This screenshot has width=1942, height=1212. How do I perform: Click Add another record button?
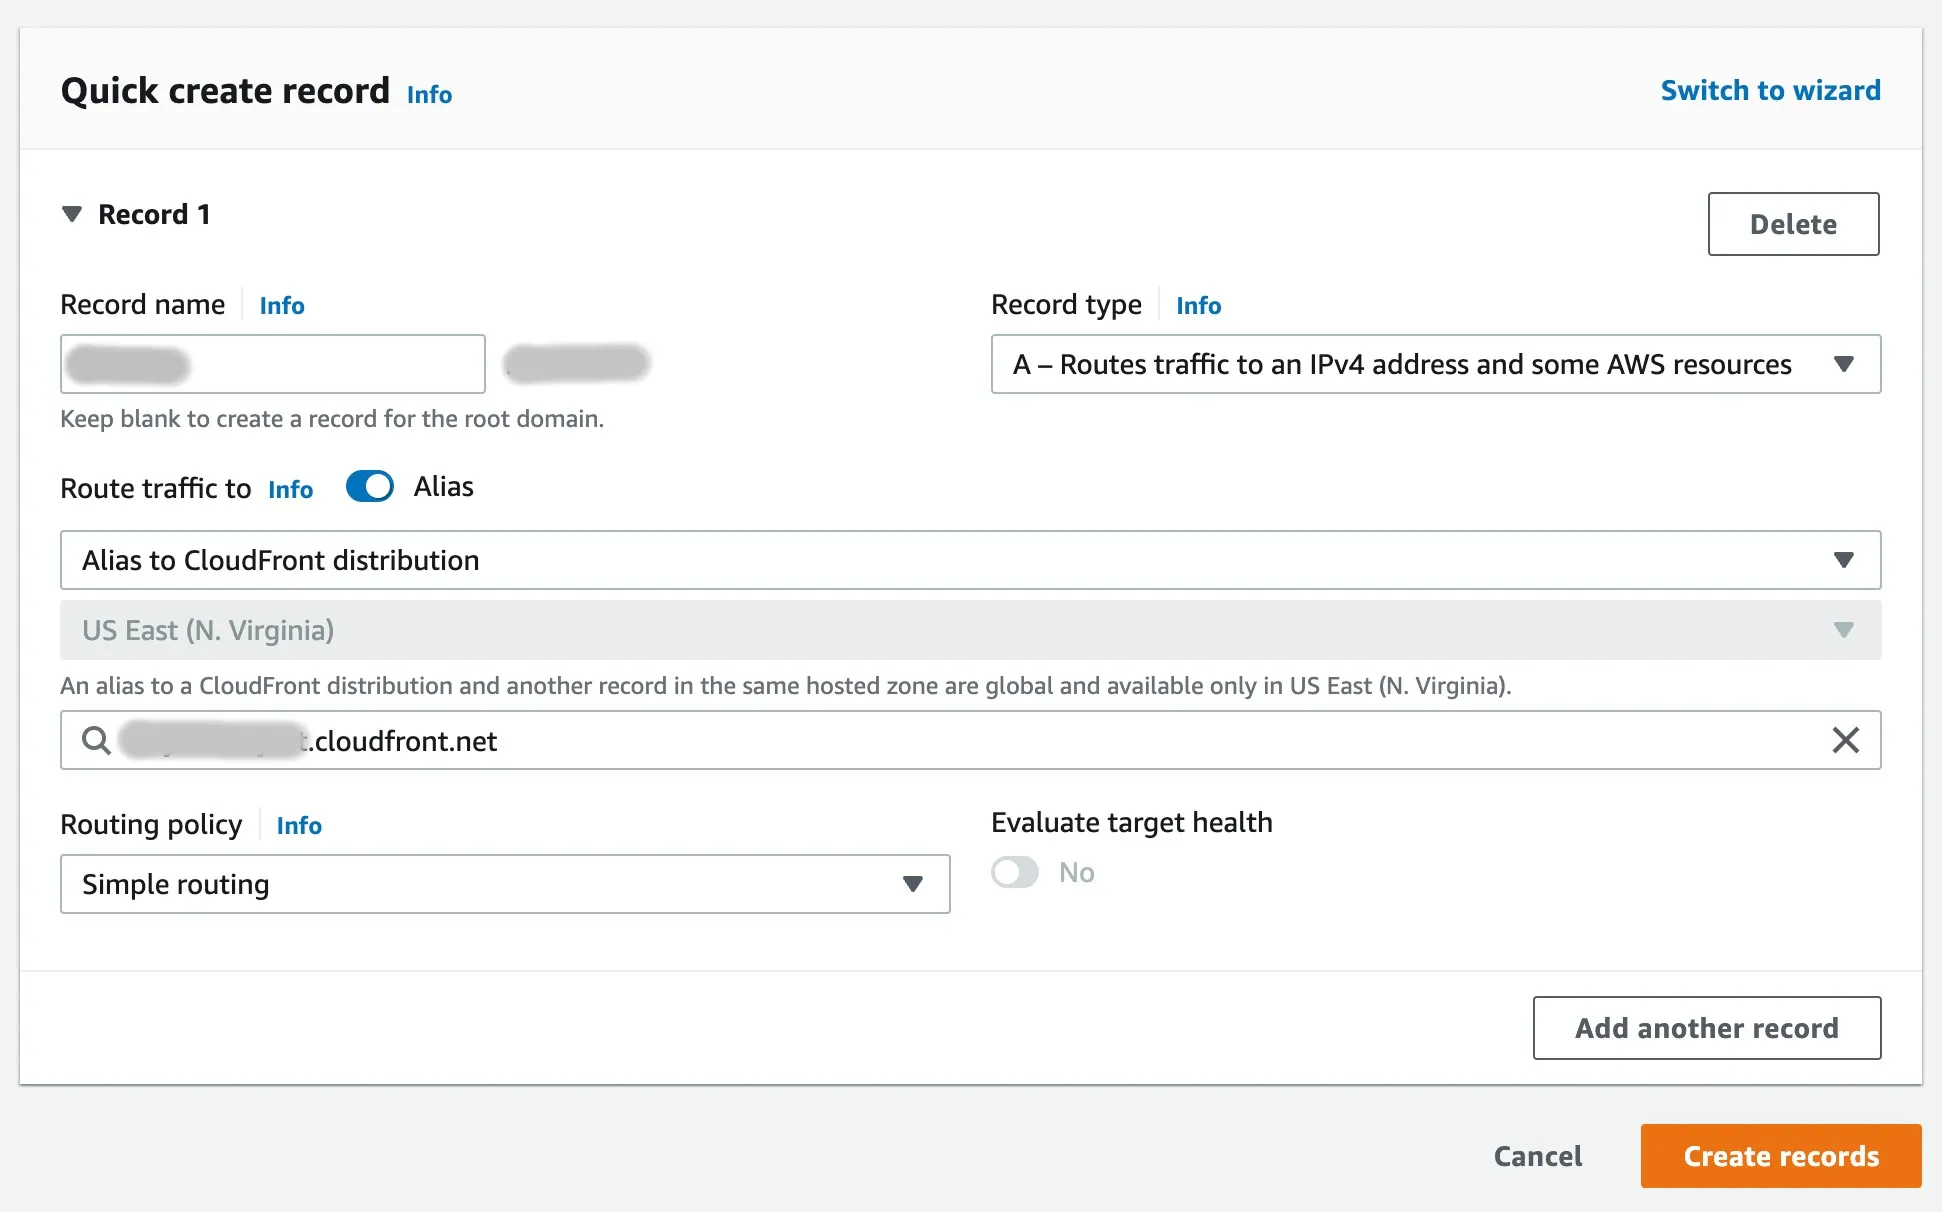(1706, 1028)
